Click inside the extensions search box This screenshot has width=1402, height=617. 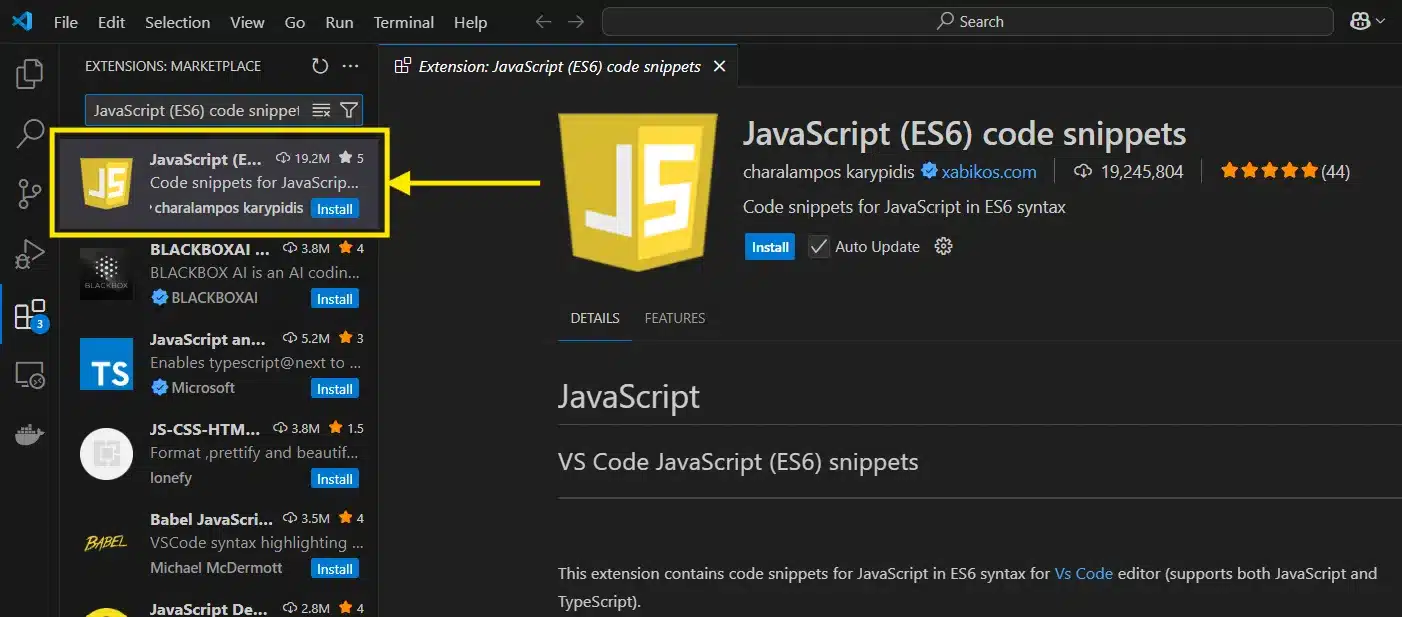pos(197,110)
